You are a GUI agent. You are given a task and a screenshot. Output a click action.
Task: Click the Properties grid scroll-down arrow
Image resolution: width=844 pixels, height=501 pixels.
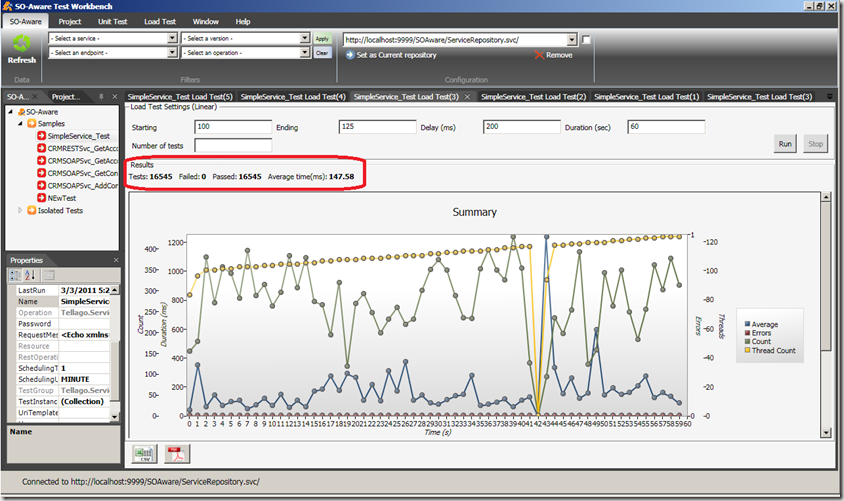point(114,417)
